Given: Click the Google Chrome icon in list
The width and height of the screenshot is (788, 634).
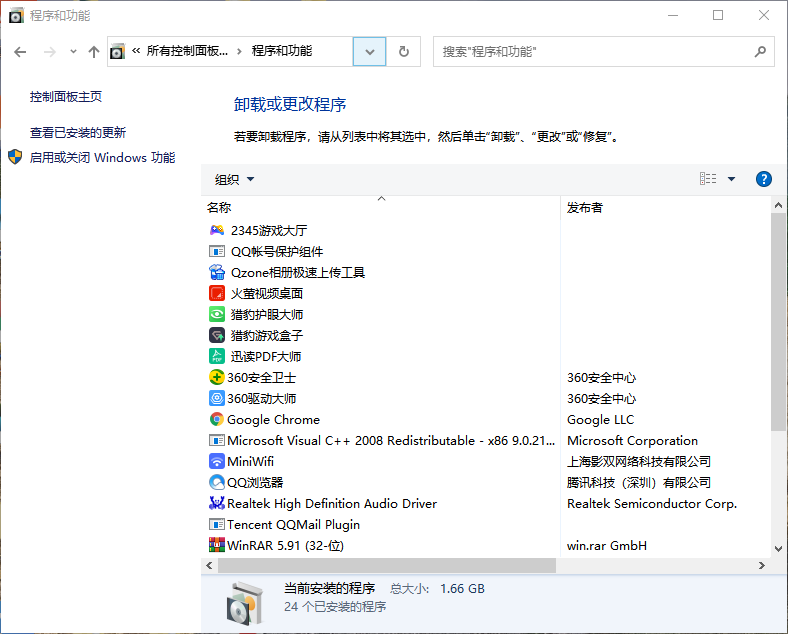Looking at the screenshot, I should [x=216, y=420].
